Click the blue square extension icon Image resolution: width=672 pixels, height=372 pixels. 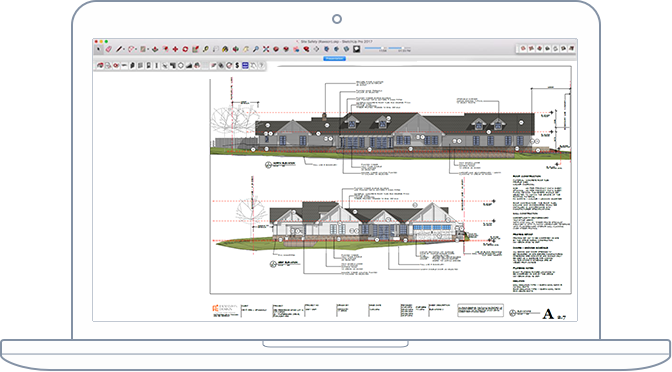tap(245, 66)
